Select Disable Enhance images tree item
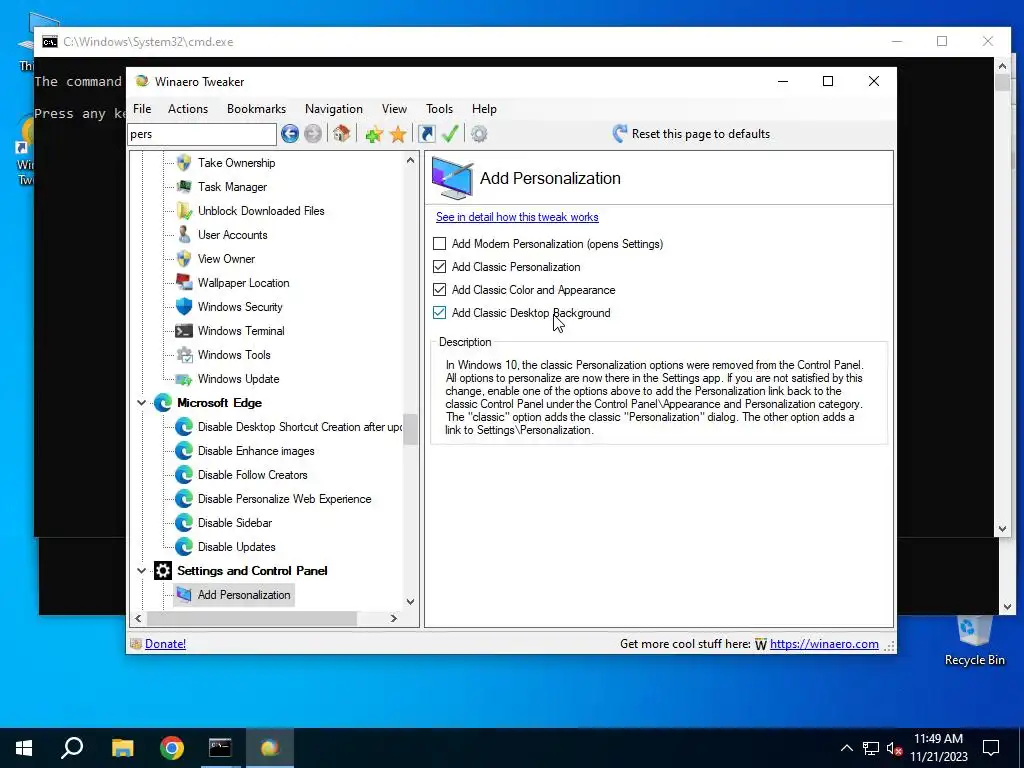1024x768 pixels. (256, 451)
